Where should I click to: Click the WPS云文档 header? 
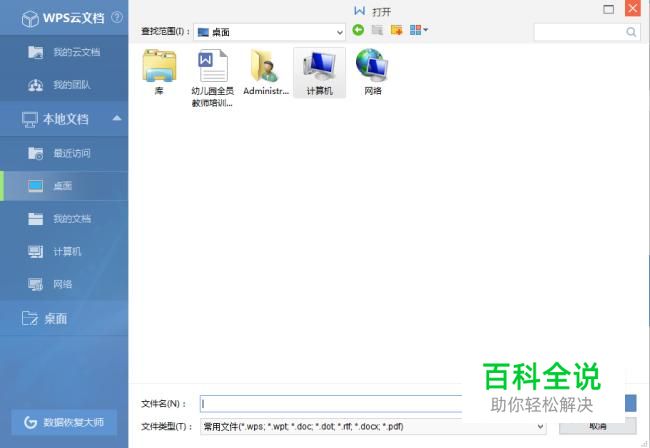[63, 18]
